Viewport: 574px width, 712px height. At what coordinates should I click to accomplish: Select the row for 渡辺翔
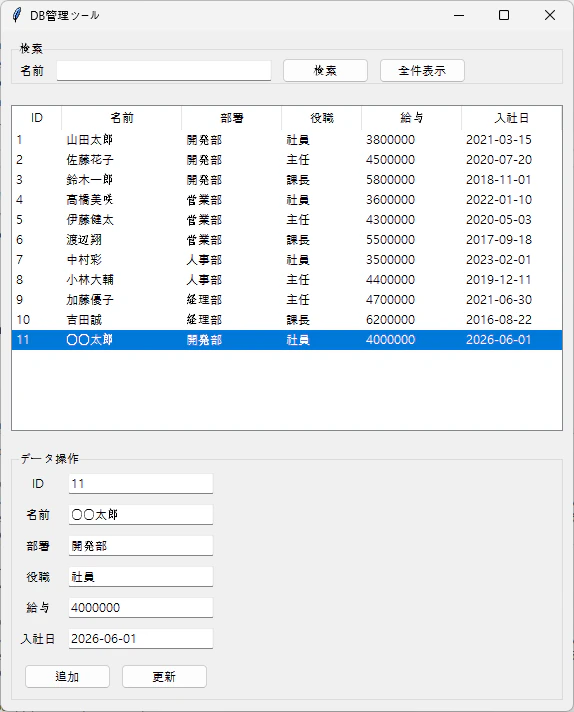(x=287, y=240)
